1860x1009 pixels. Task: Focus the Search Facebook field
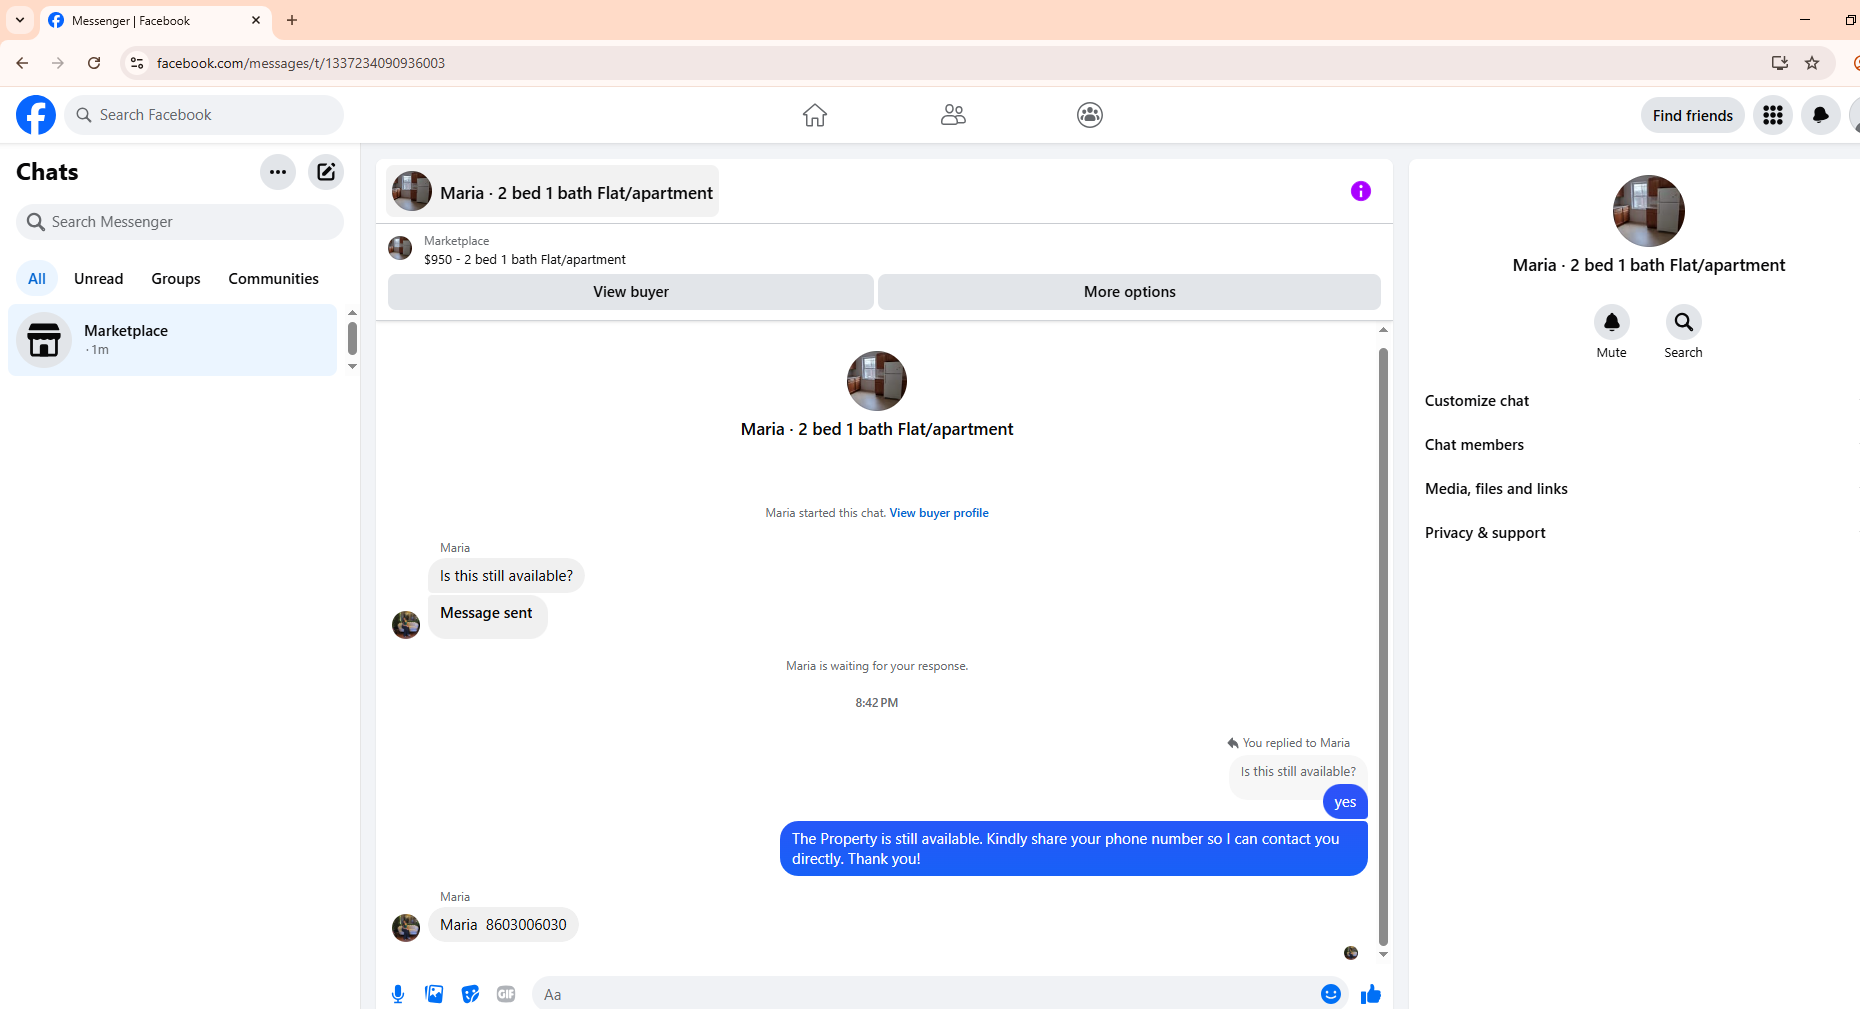(204, 115)
